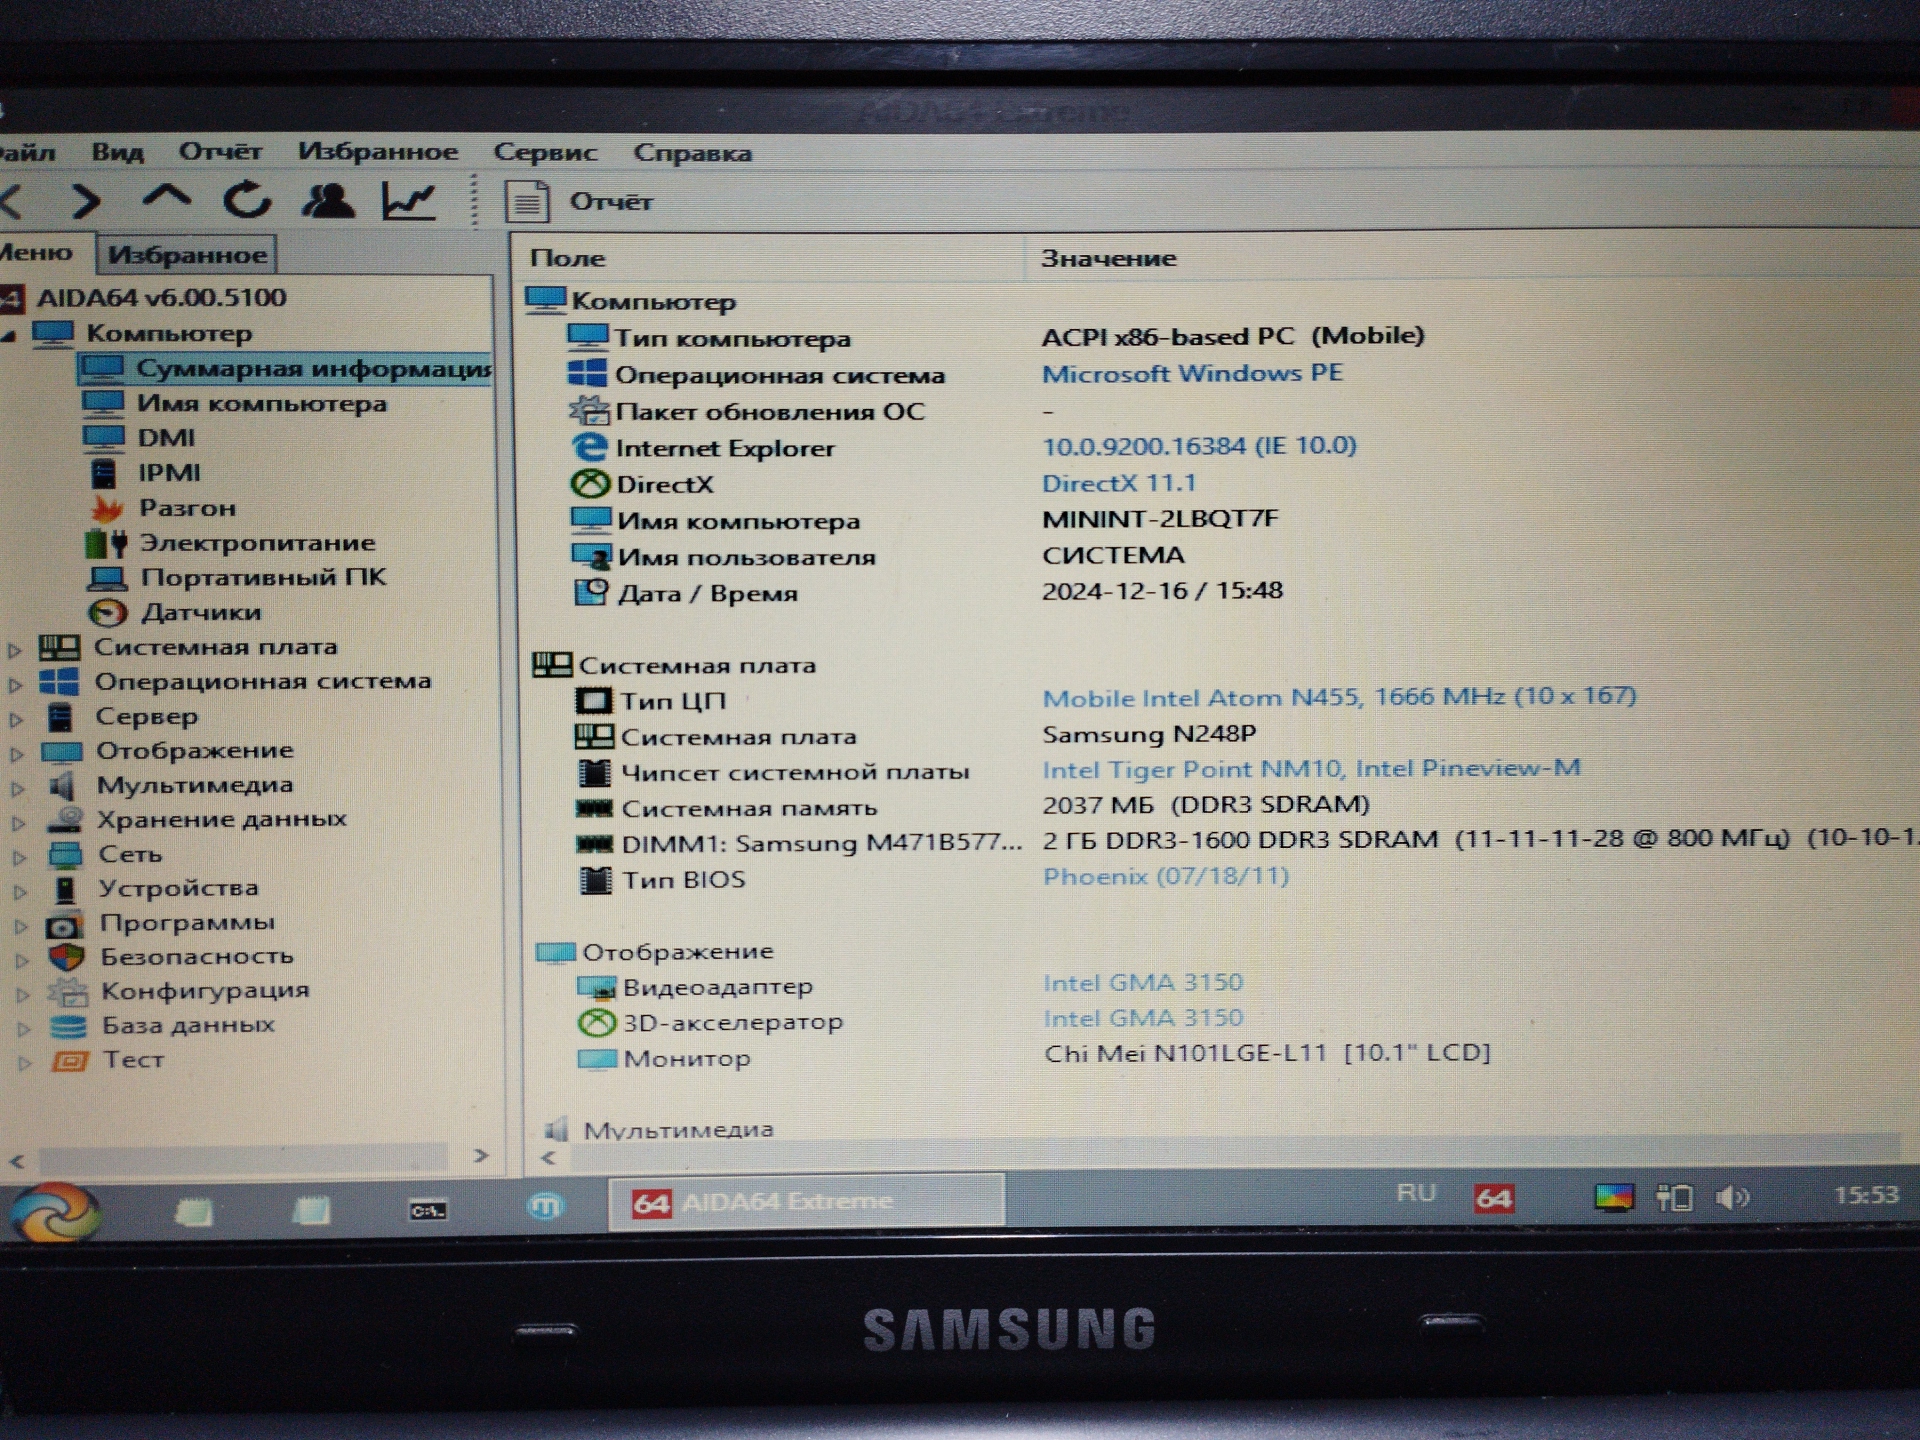
Task: Select the Samsung N248P value row
Action: click(x=1149, y=734)
